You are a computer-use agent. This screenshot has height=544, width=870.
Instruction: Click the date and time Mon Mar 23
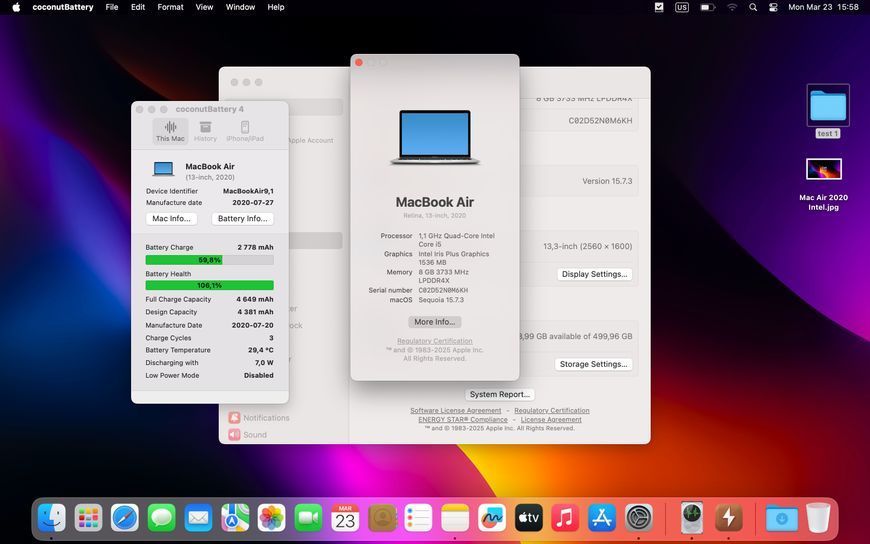(823, 7)
